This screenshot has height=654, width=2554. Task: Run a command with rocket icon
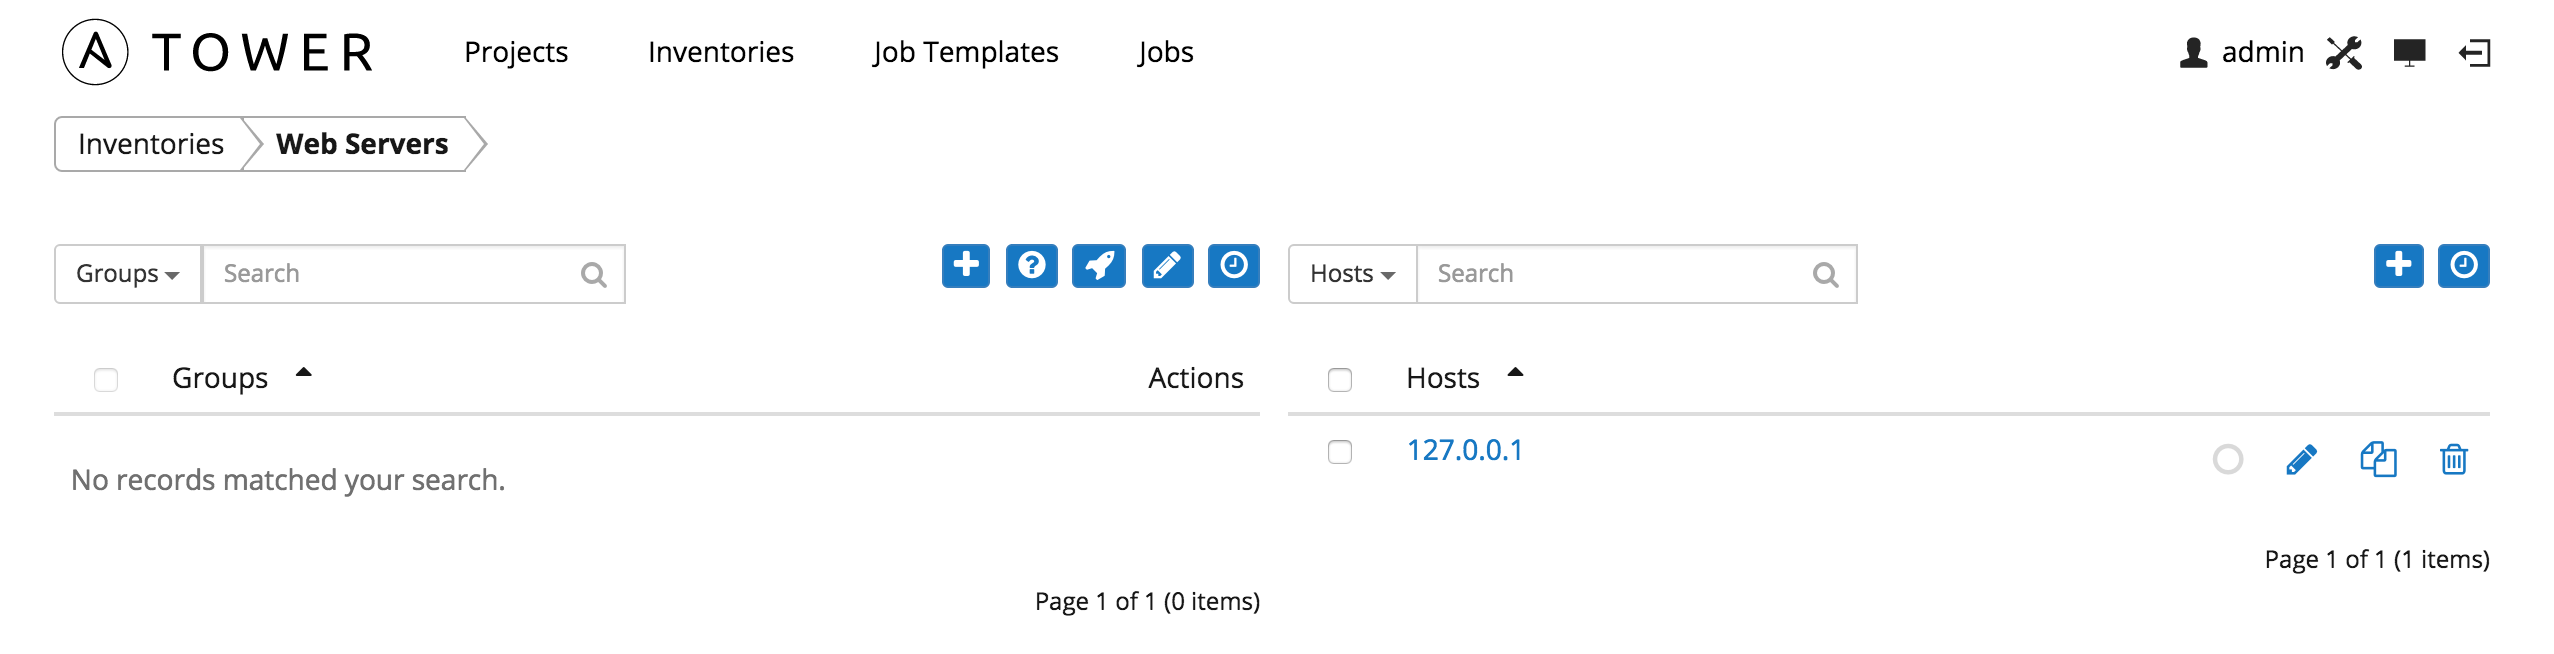click(x=1098, y=266)
